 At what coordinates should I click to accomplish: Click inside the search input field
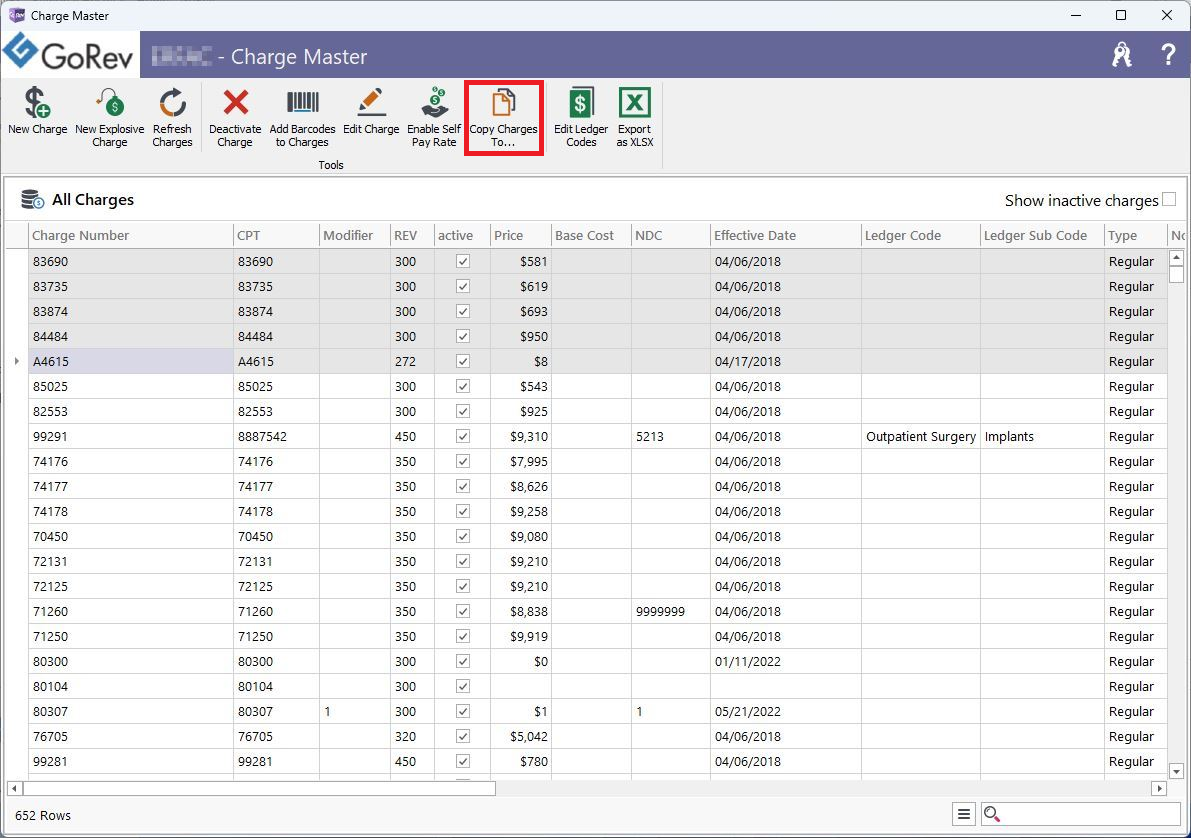click(1090, 814)
